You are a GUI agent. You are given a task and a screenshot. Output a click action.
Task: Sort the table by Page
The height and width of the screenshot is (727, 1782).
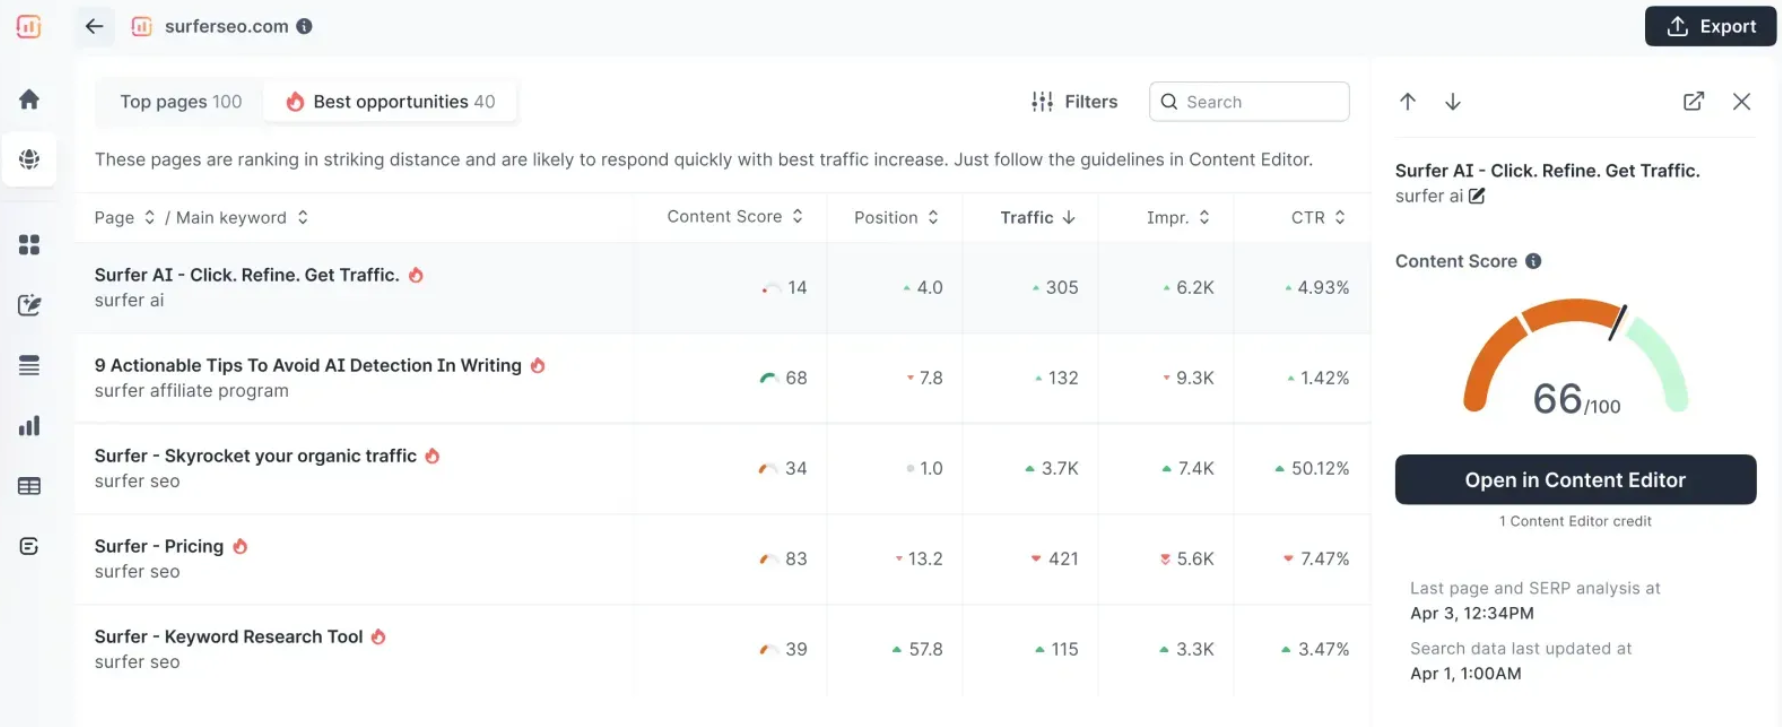click(125, 217)
